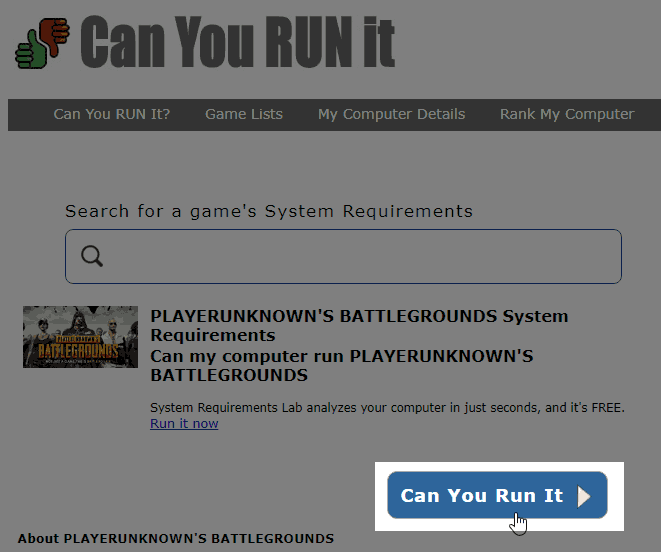
Task: Click the PLAYERUNKNOWN'S BATTLEGROUNDS System Requirements heading
Action: pyautogui.click(x=359, y=326)
